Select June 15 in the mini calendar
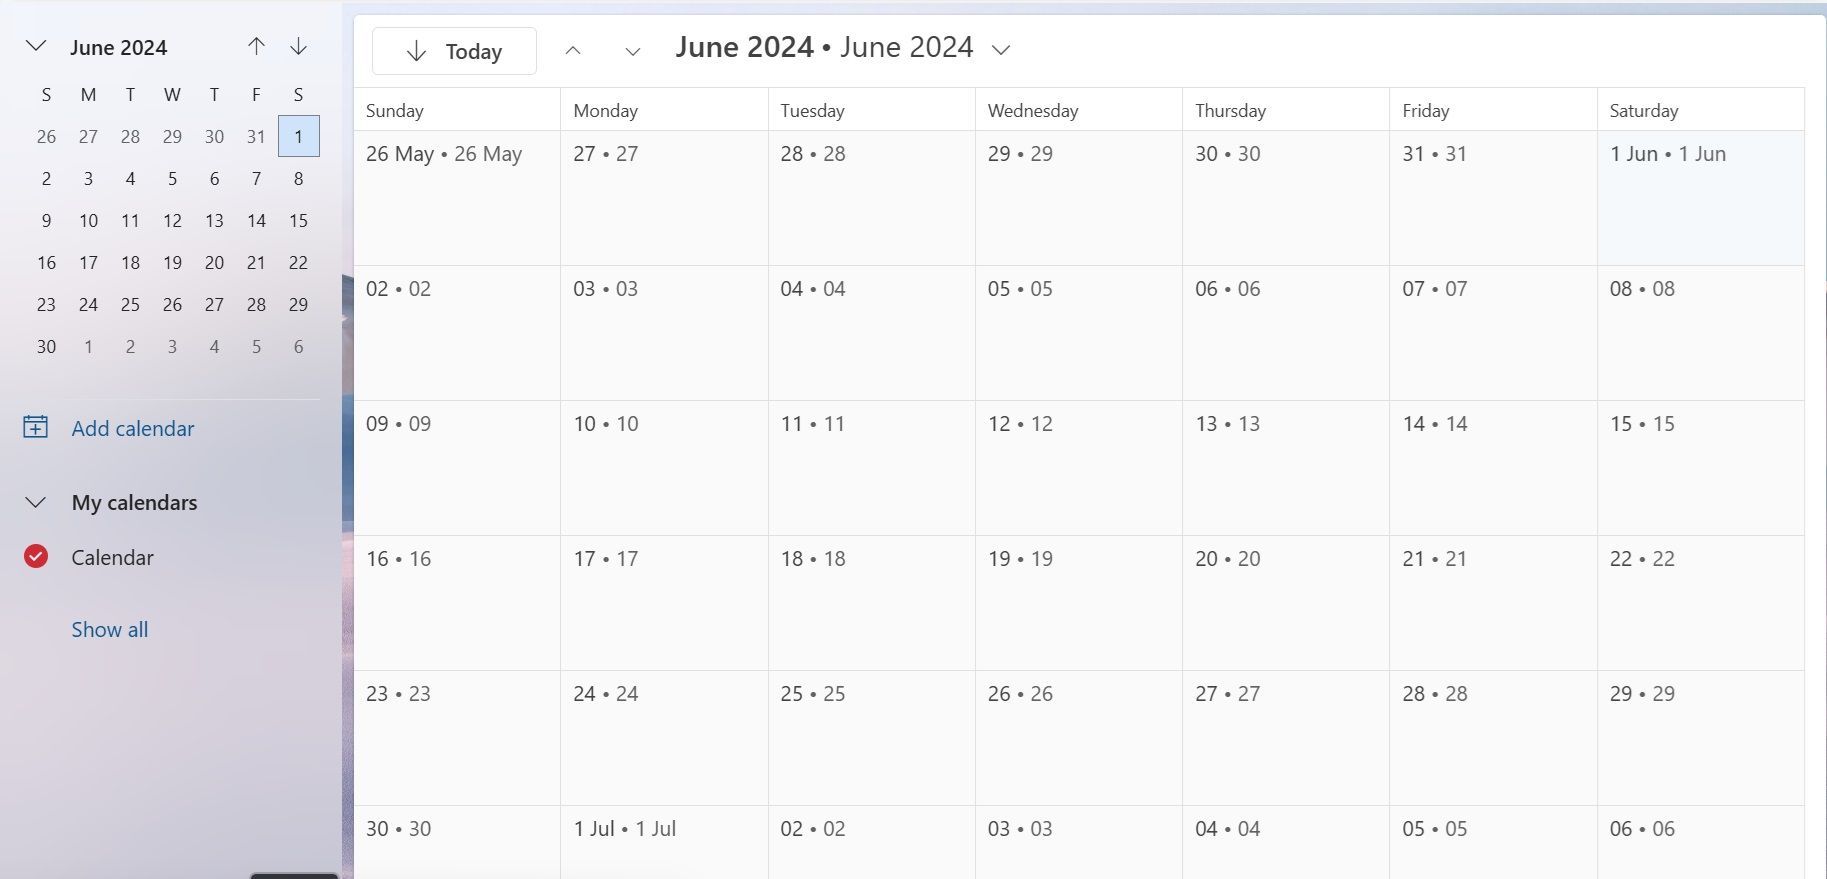Image resolution: width=1827 pixels, height=879 pixels. 298,221
